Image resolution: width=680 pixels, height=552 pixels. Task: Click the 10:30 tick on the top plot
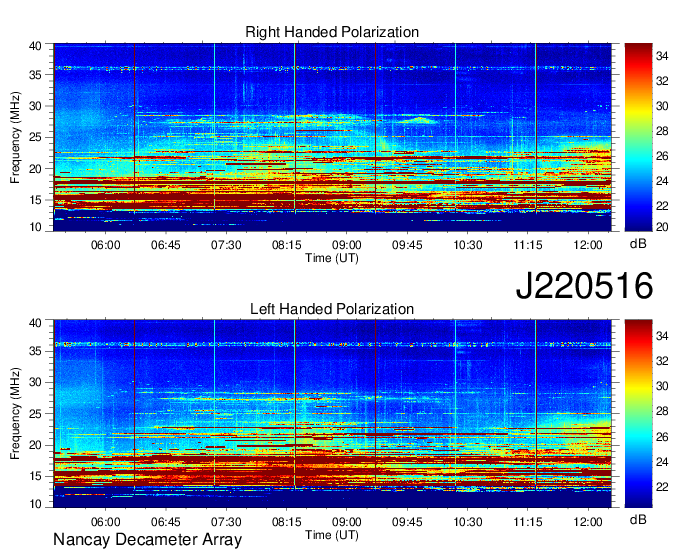pos(468,245)
